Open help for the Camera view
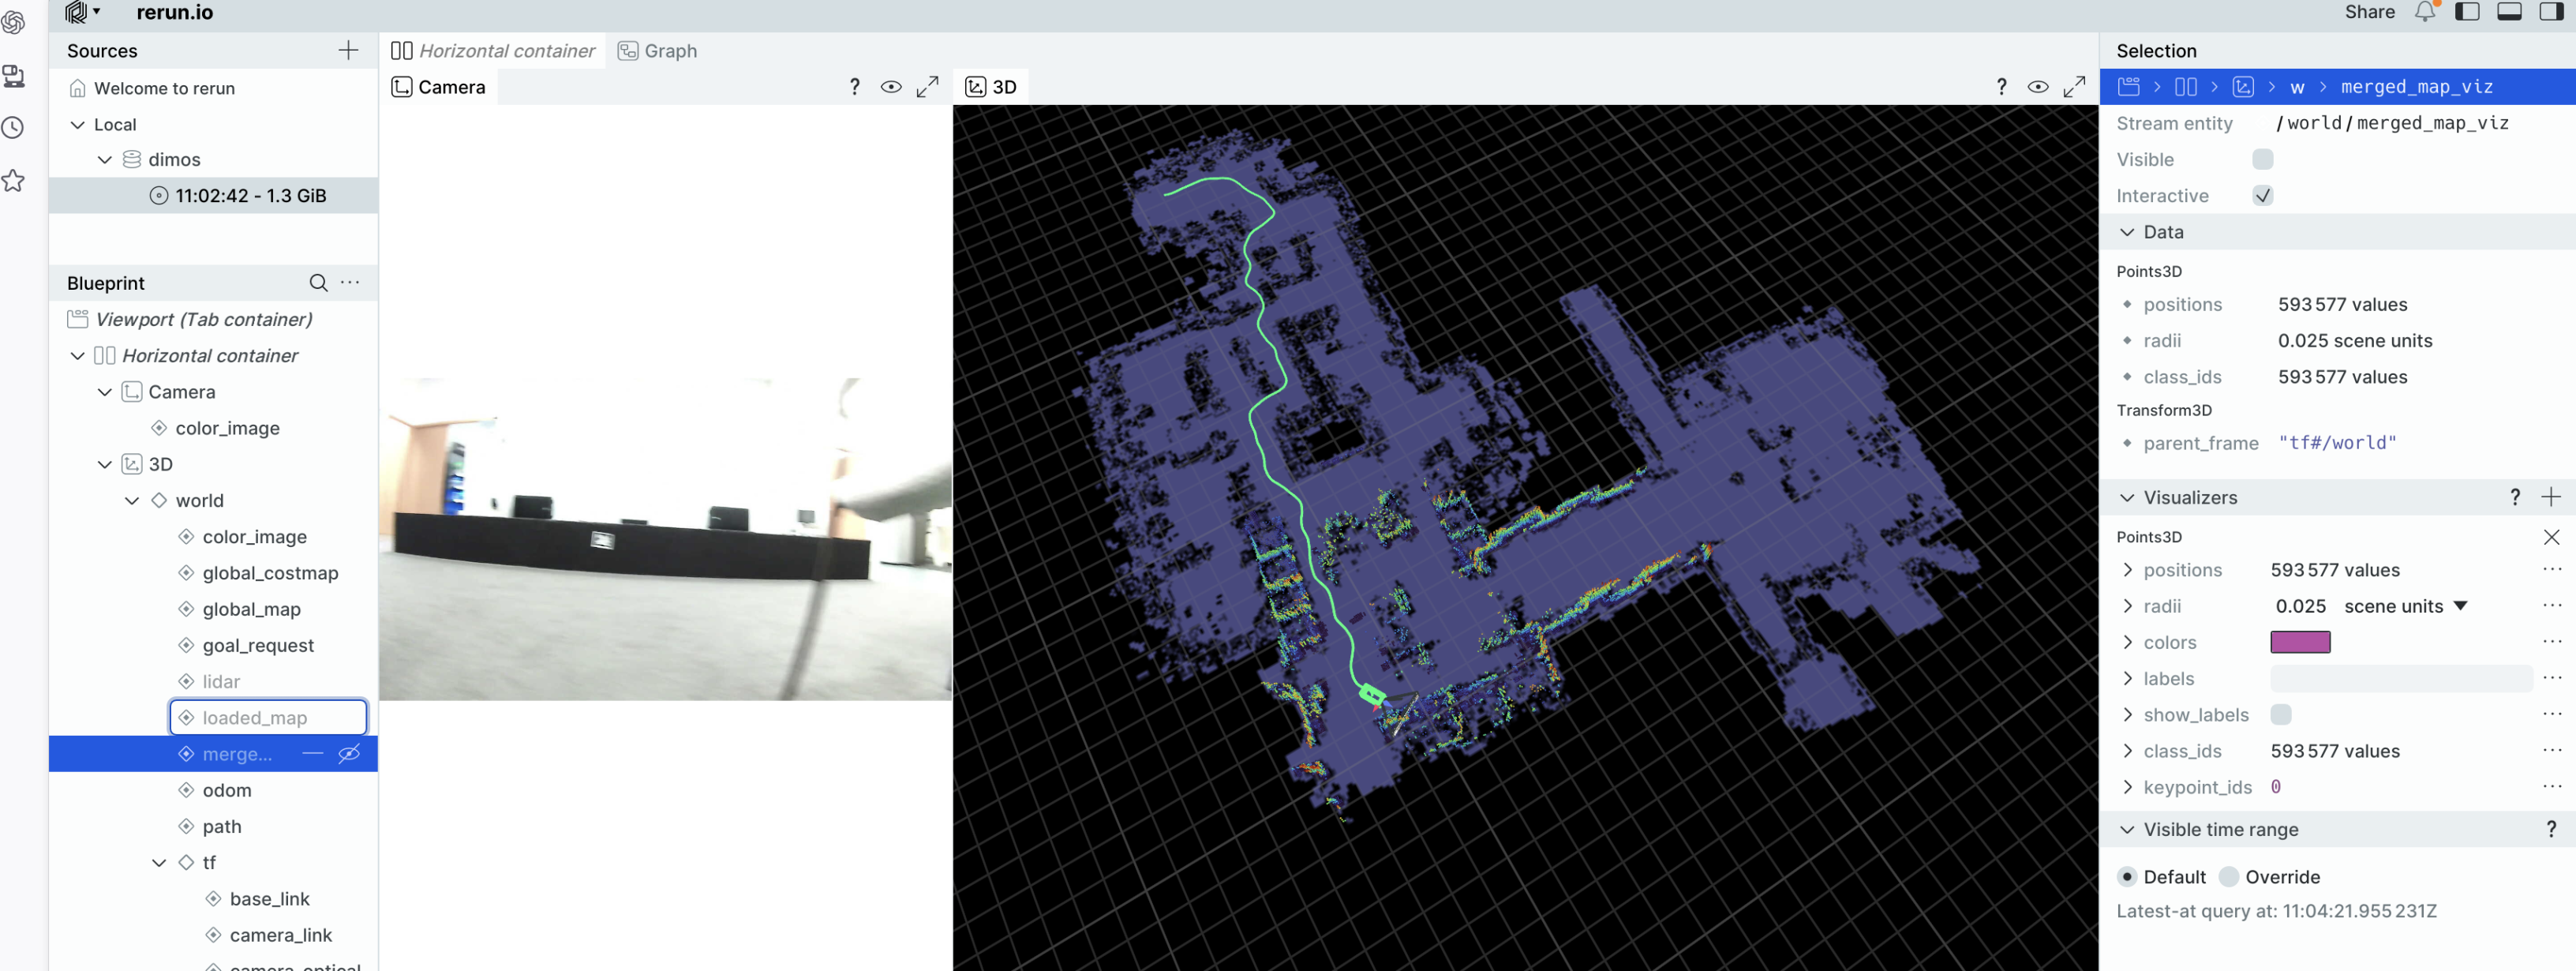 pyautogui.click(x=854, y=87)
